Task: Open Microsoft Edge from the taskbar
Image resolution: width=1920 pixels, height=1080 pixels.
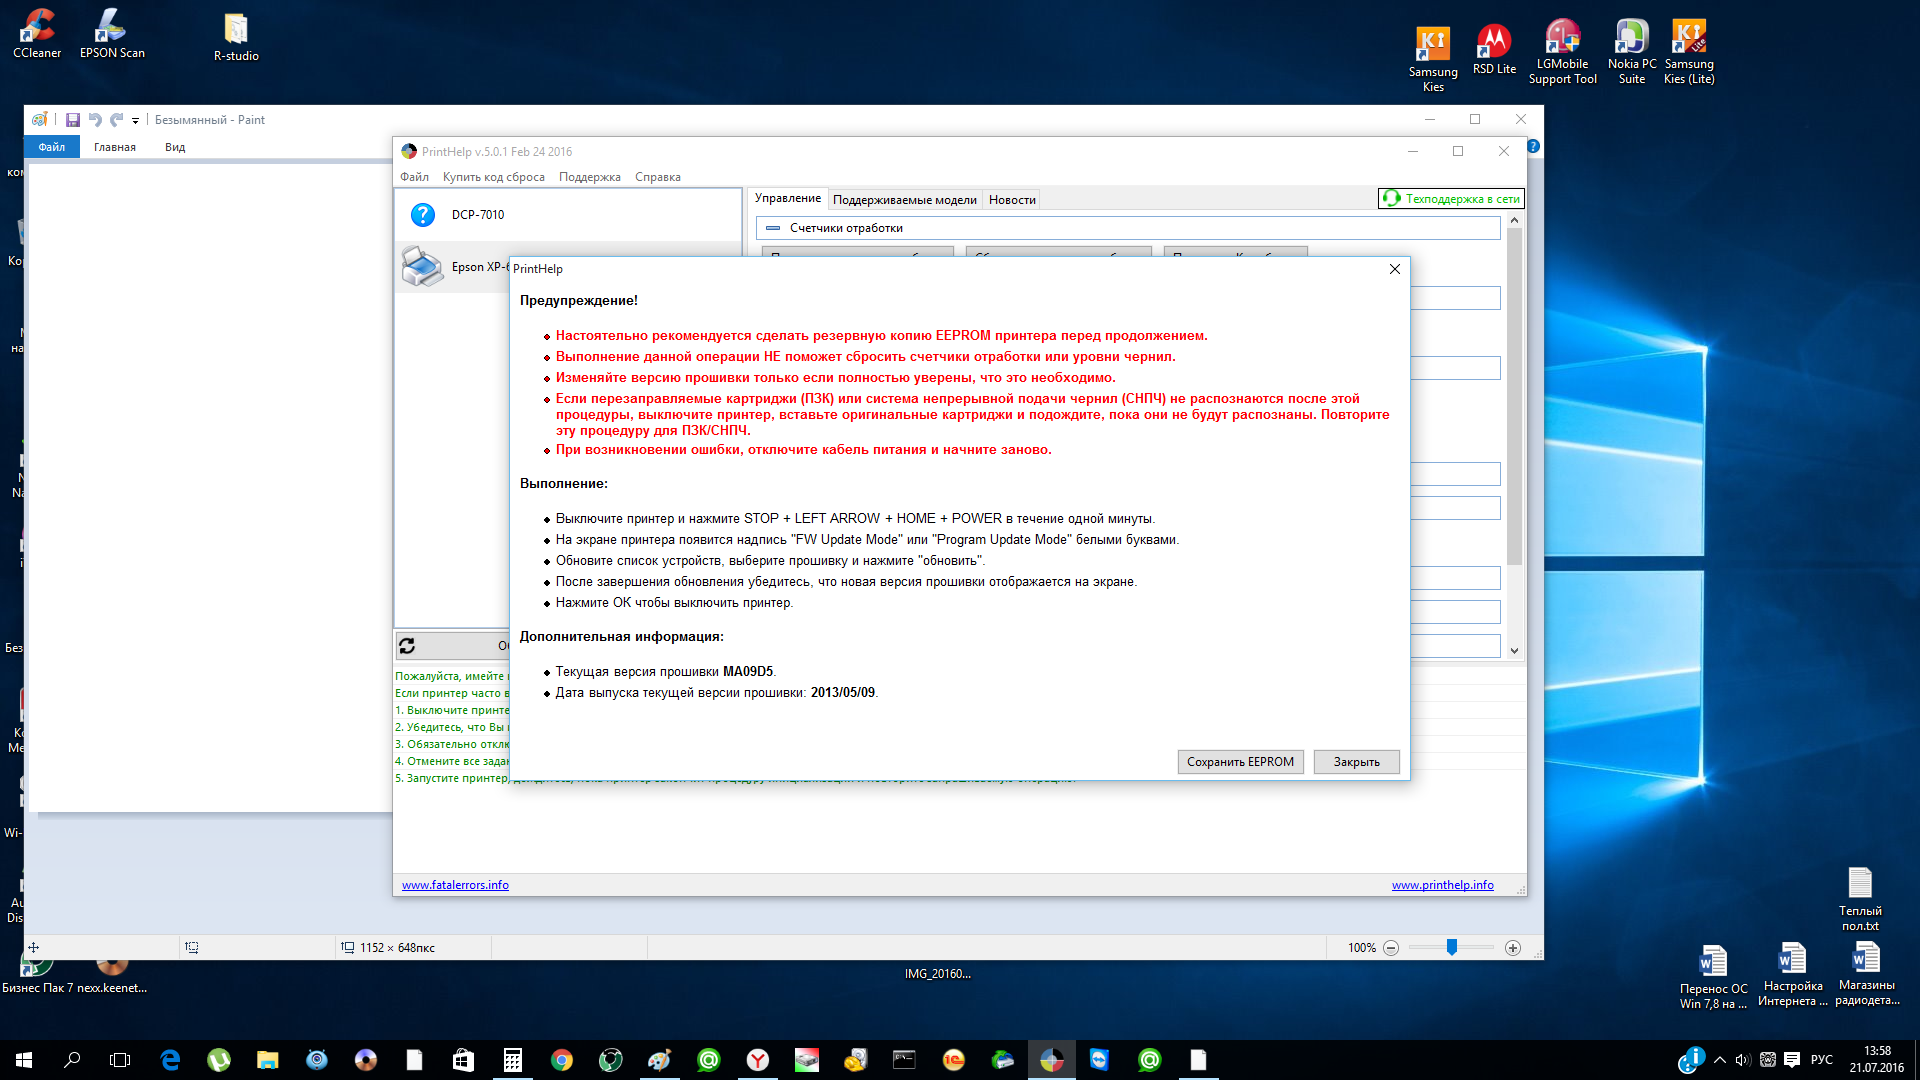Action: point(170,1060)
